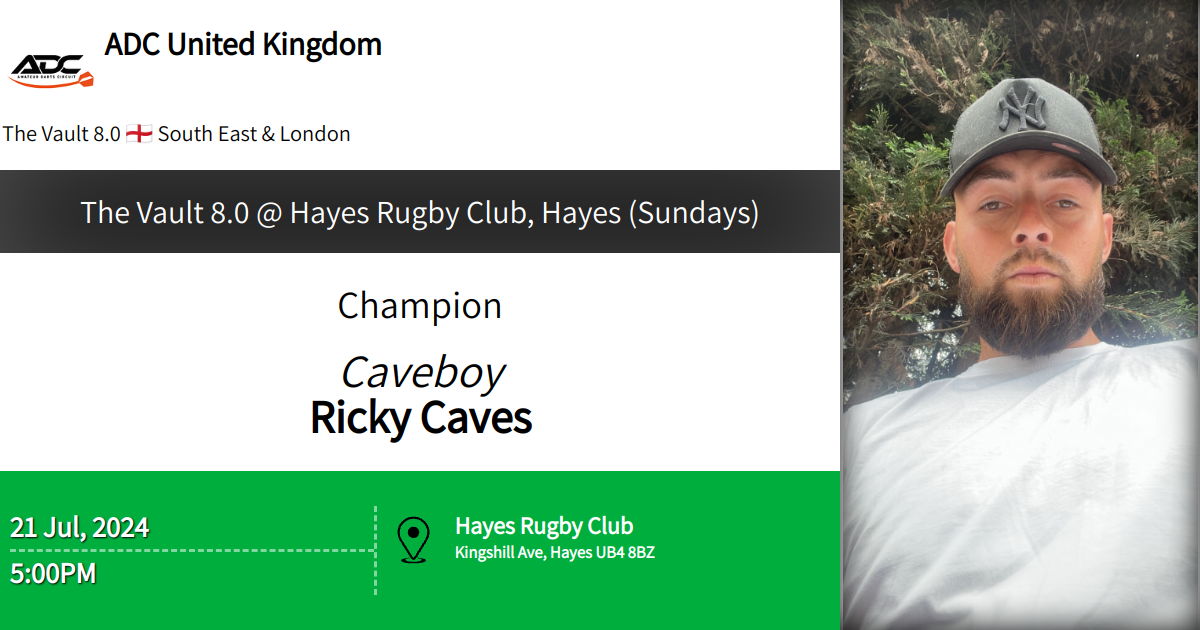Click "The Vault 8.0" beside the flag
Viewport: 1200px width, 630px height.
coord(62,134)
